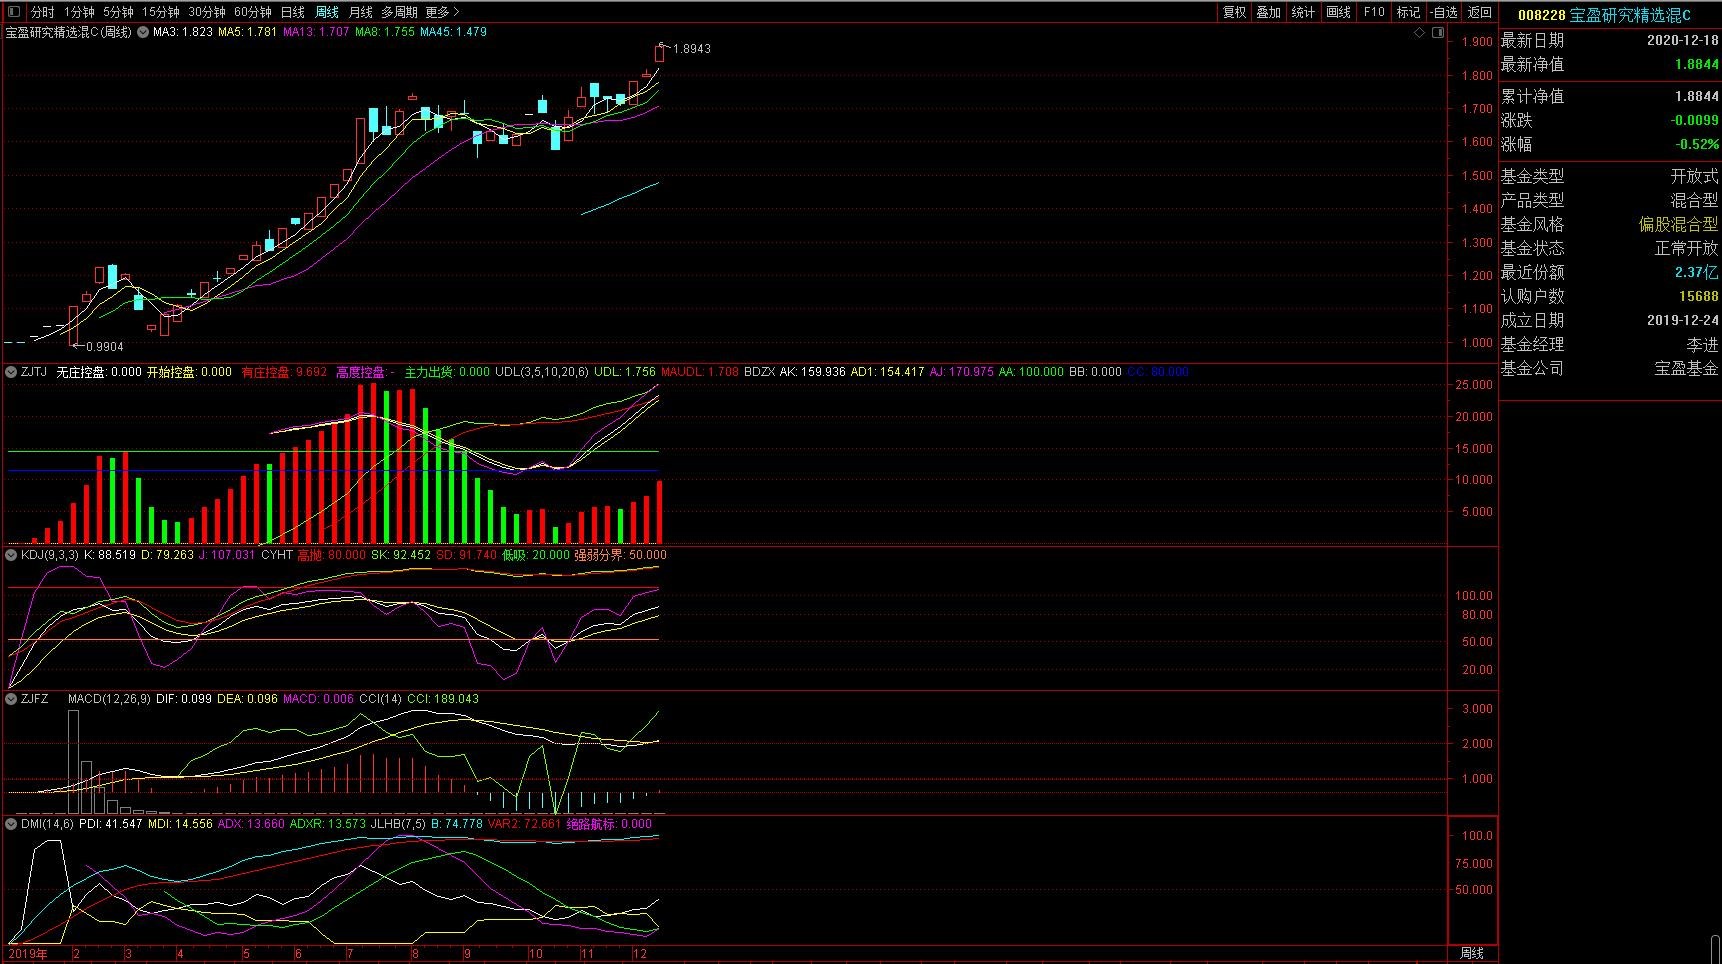Screen dimensions: 1722x964
Task: Click the 涨幅 value -0.52%
Action: pos(1698,145)
